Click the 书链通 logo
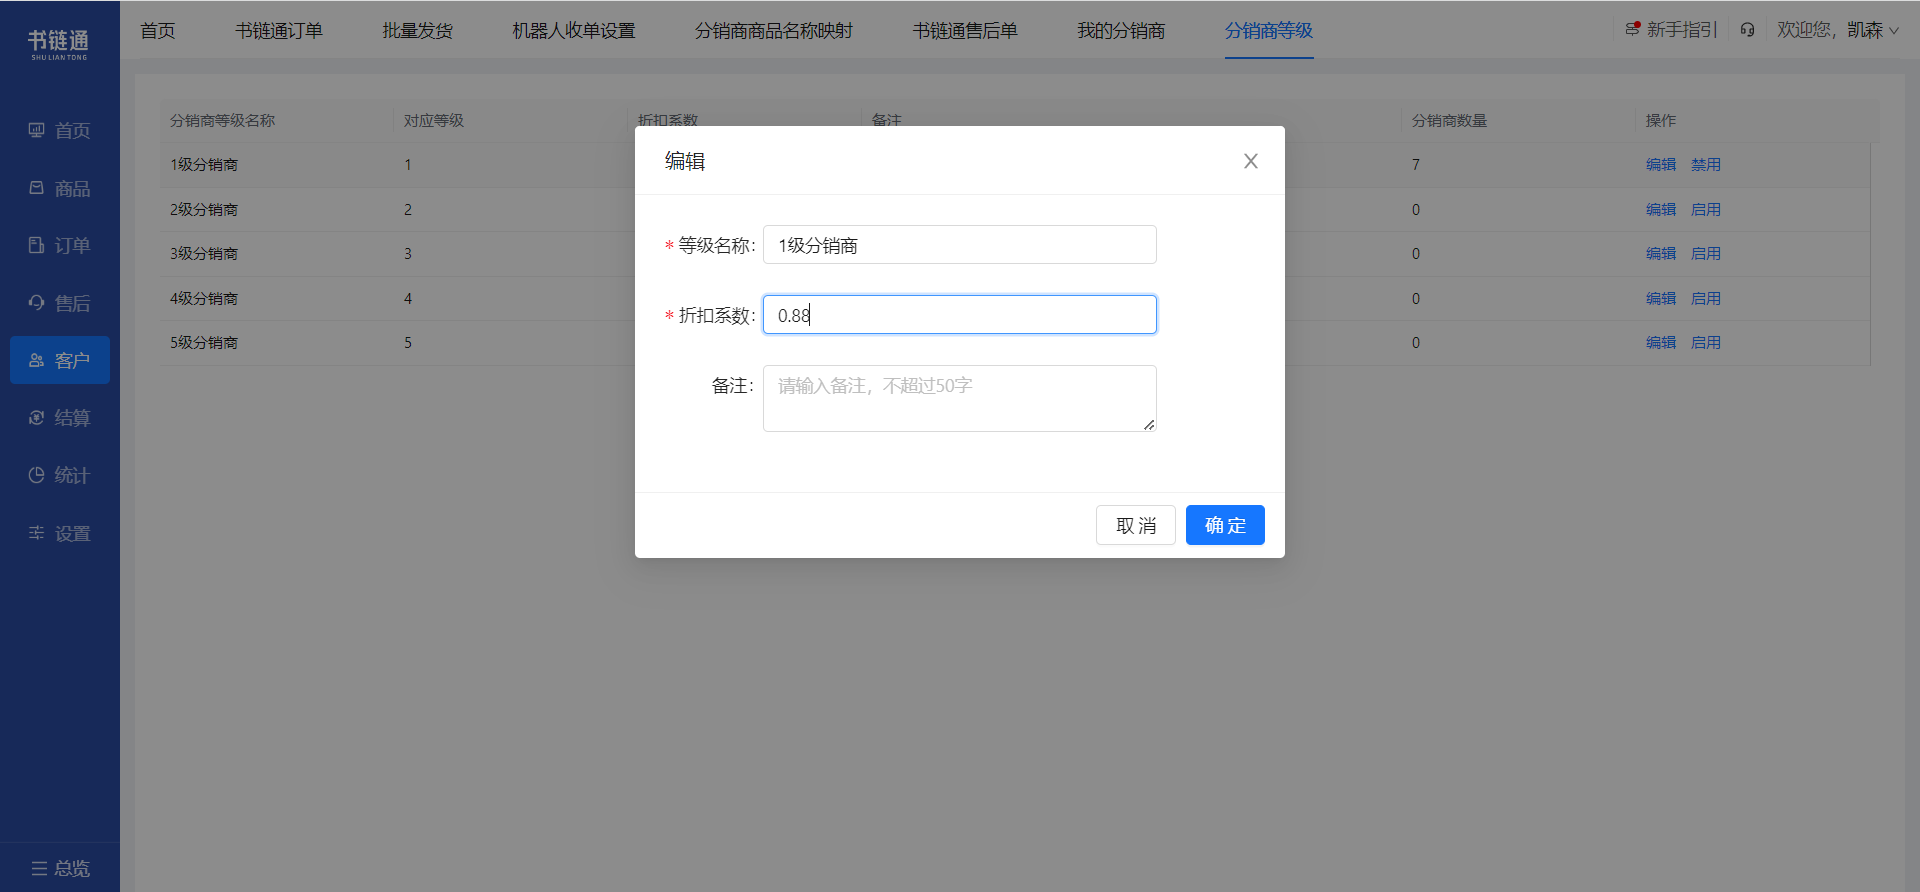The width and height of the screenshot is (1920, 892). 59,44
